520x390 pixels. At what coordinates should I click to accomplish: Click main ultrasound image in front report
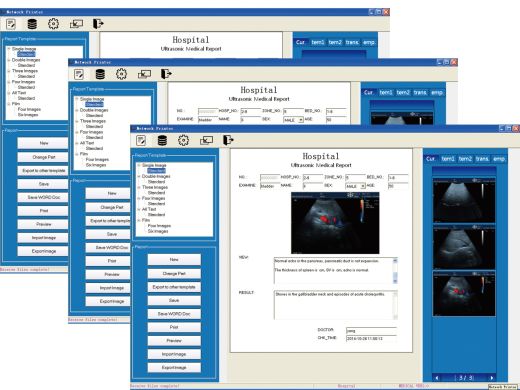coord(335,223)
